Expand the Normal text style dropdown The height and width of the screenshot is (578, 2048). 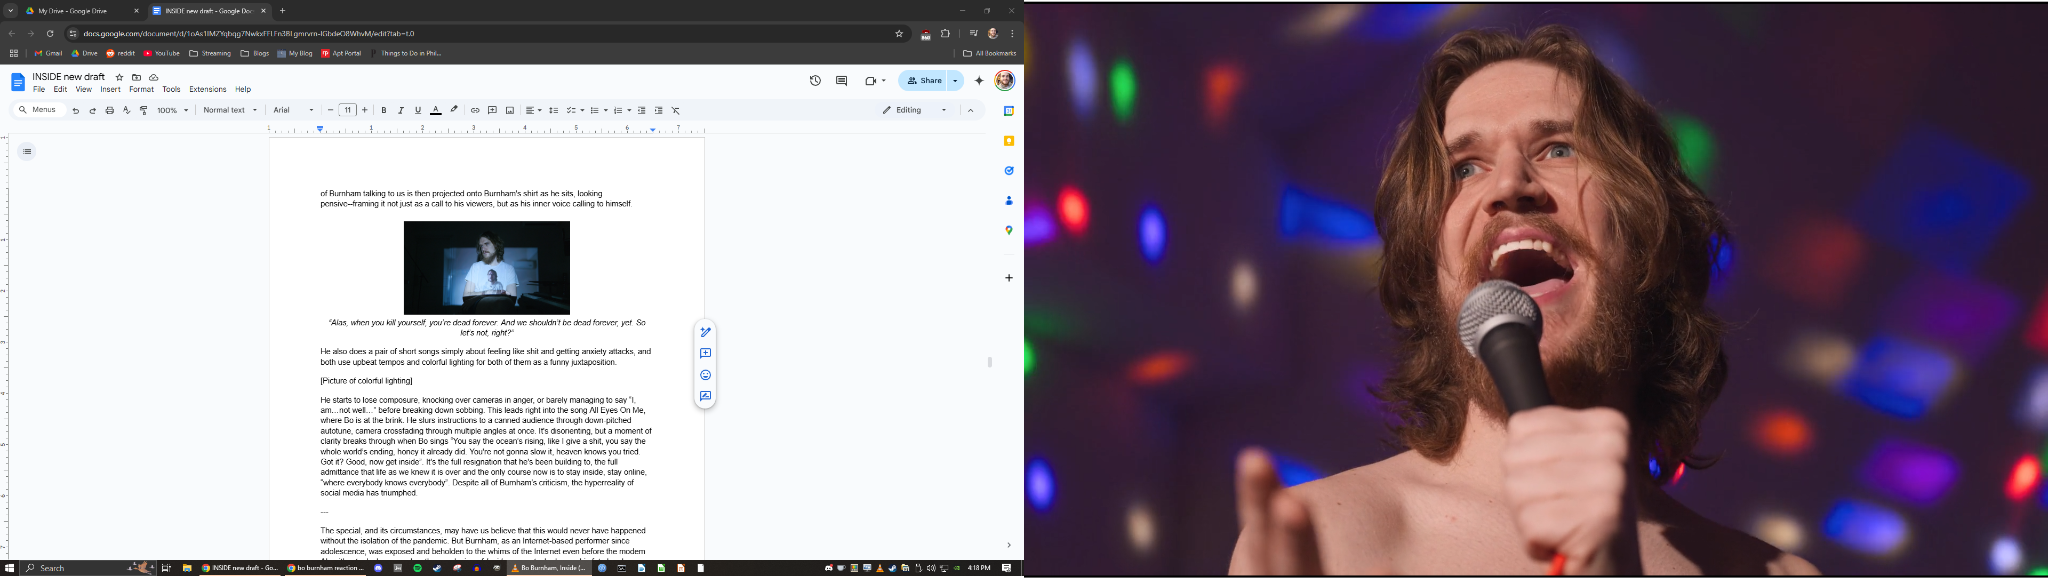[x=230, y=110]
